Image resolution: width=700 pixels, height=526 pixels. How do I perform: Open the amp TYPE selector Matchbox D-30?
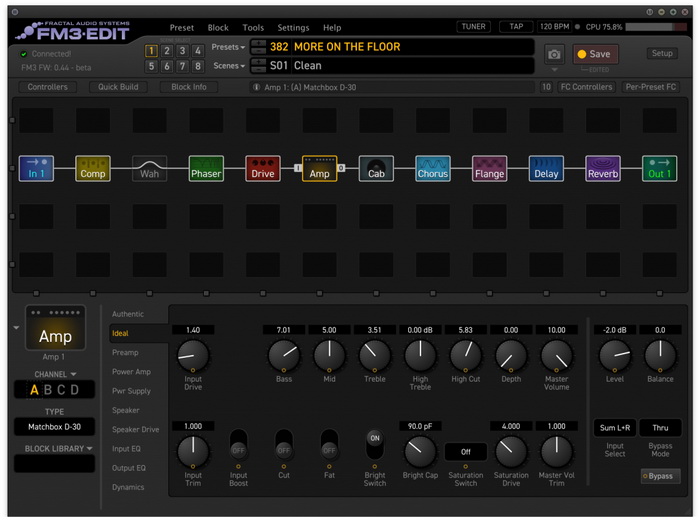(54, 427)
